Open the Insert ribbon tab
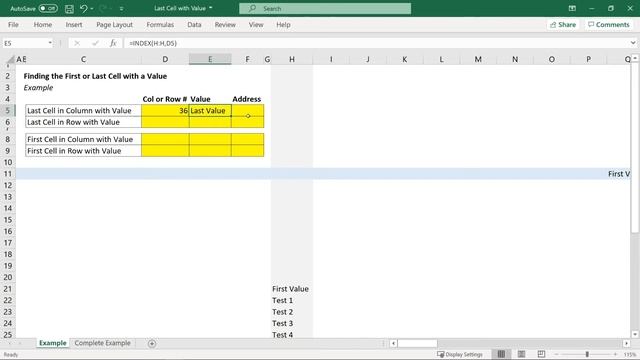This screenshot has width=640, height=360. pos(74,24)
